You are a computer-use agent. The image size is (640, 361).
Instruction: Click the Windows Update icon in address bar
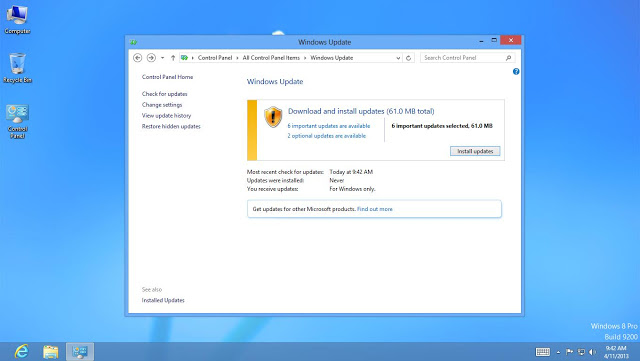click(184, 58)
